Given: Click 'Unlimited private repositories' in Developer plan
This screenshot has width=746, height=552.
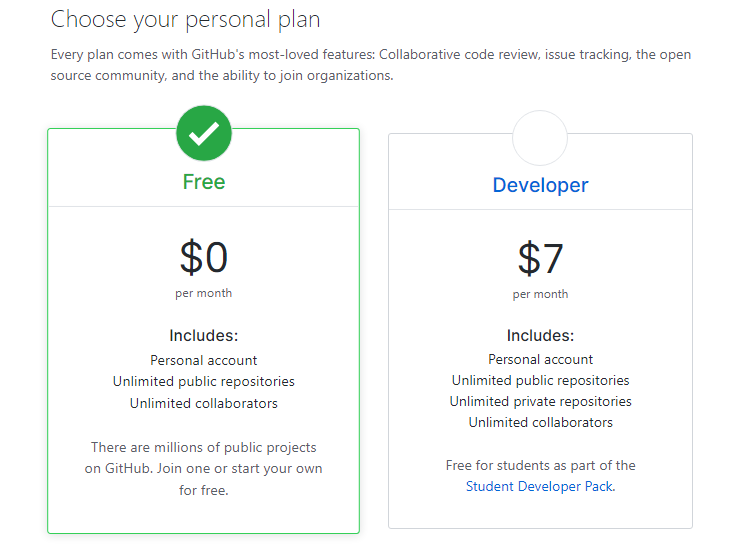Looking at the screenshot, I should point(540,402).
